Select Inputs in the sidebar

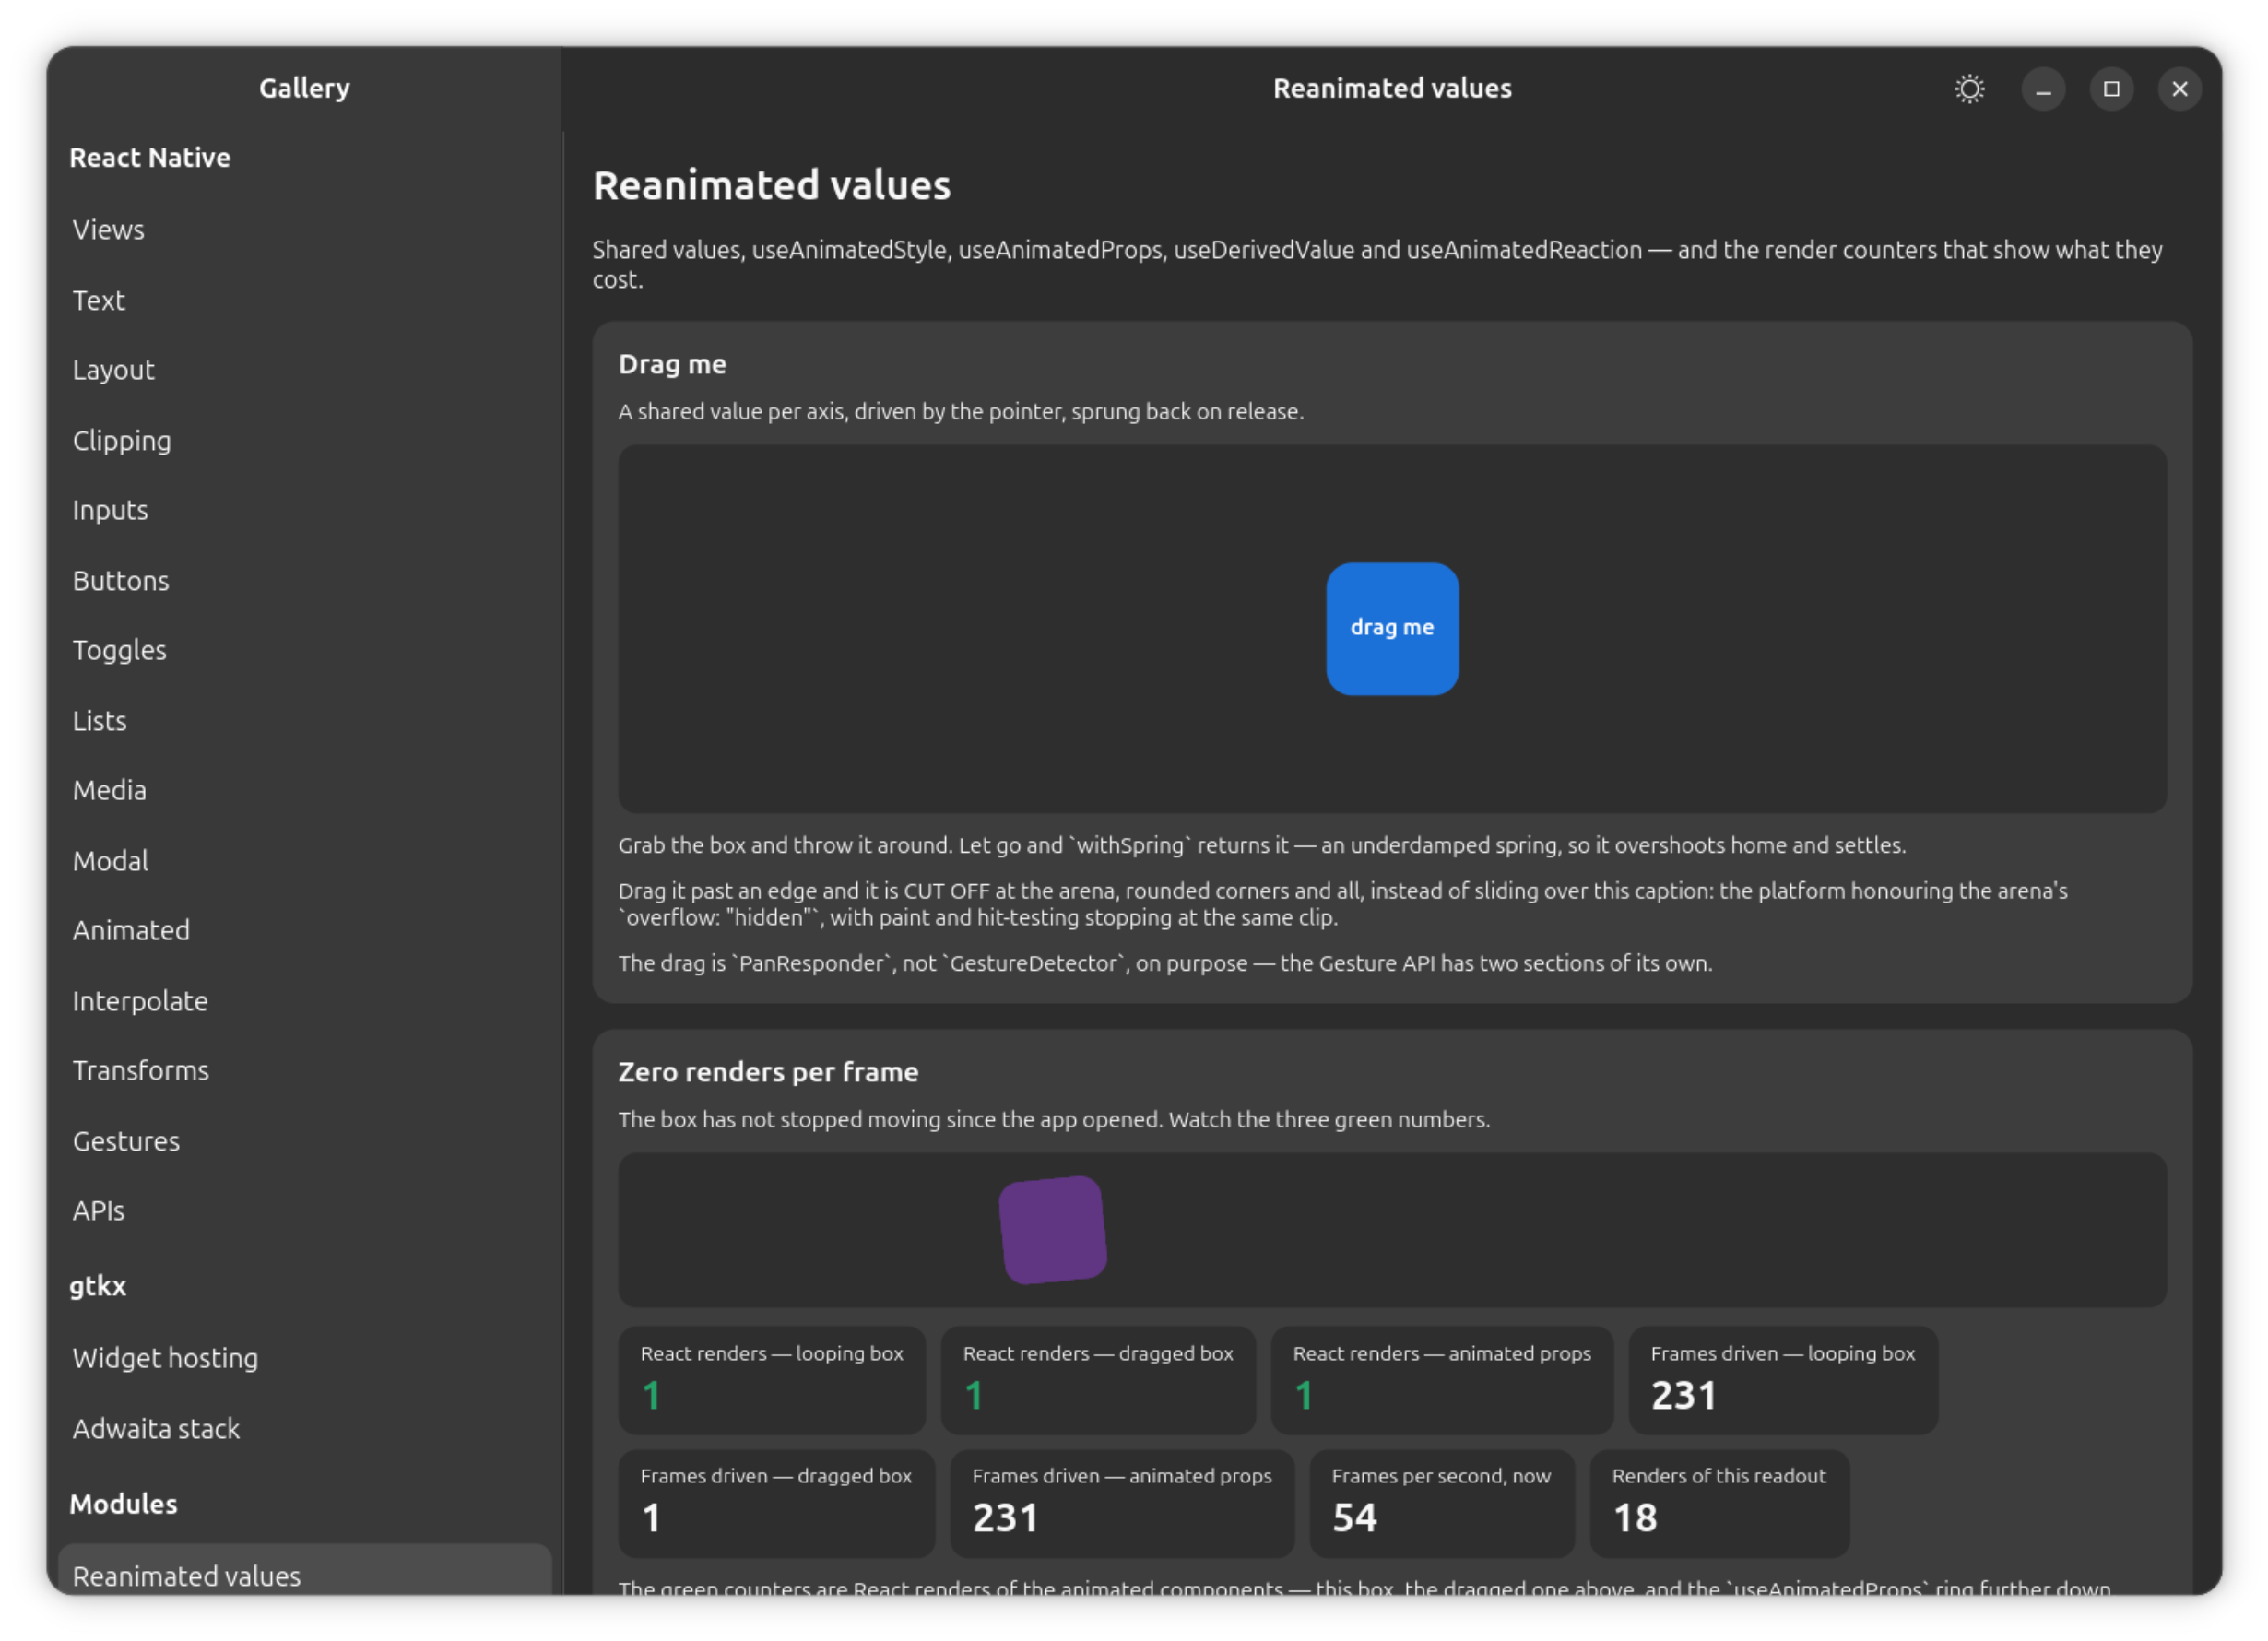pyautogui.click(x=305, y=510)
